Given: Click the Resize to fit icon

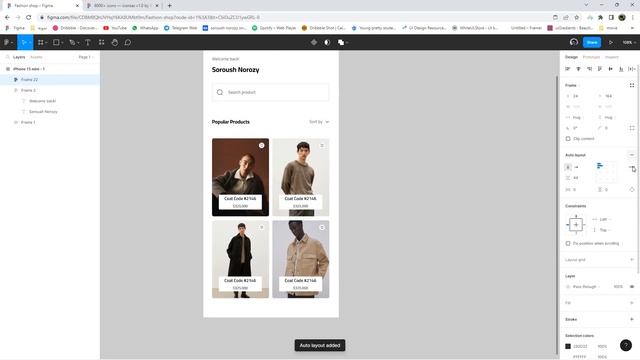Looking at the screenshot, I should (632, 85).
